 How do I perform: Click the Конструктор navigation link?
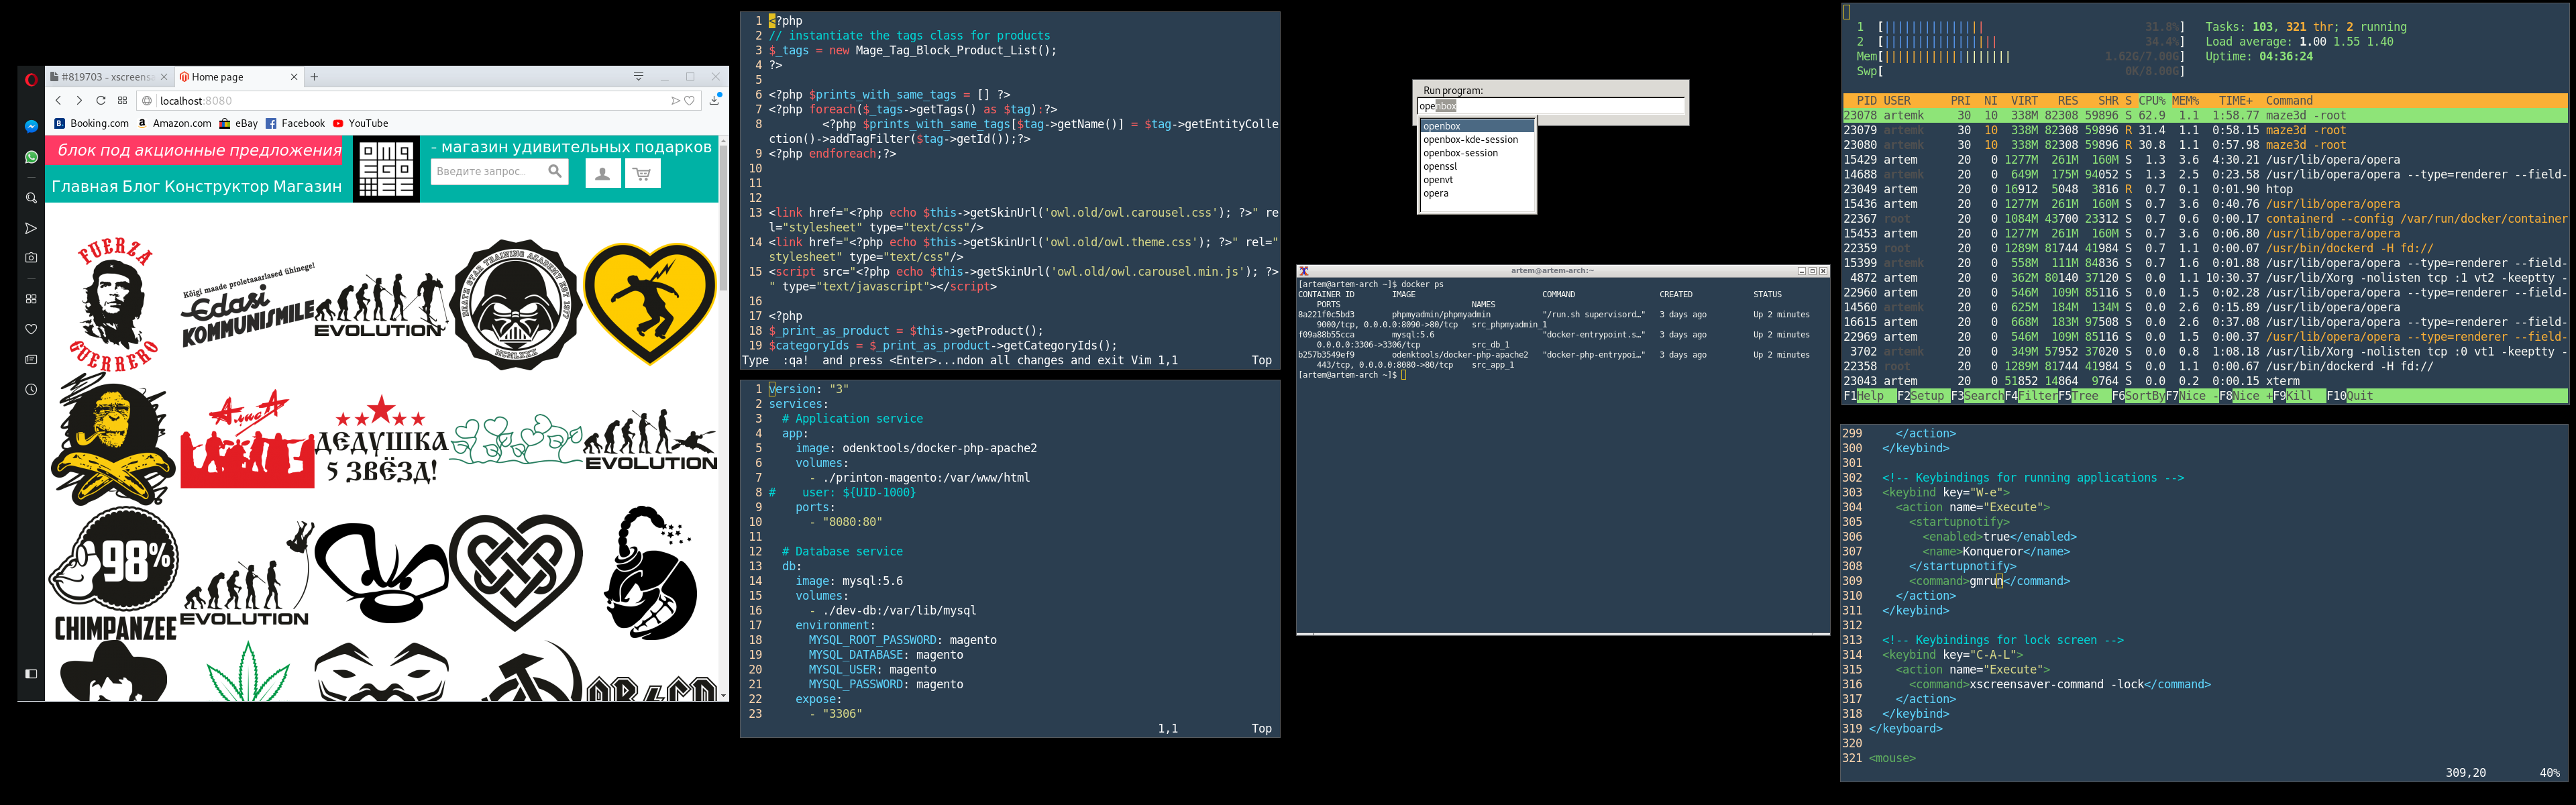tap(216, 187)
